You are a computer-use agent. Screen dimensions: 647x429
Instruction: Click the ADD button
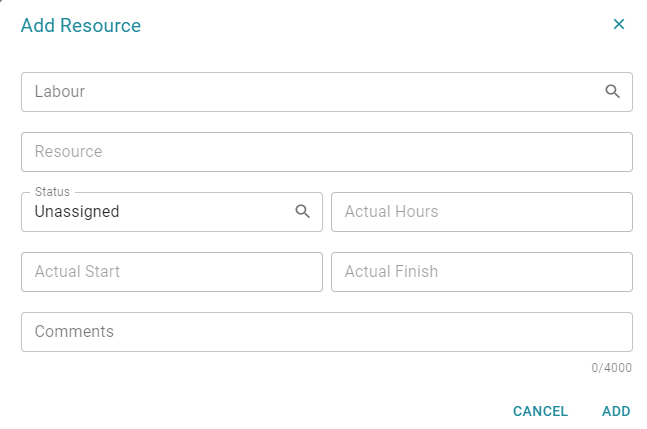click(616, 411)
